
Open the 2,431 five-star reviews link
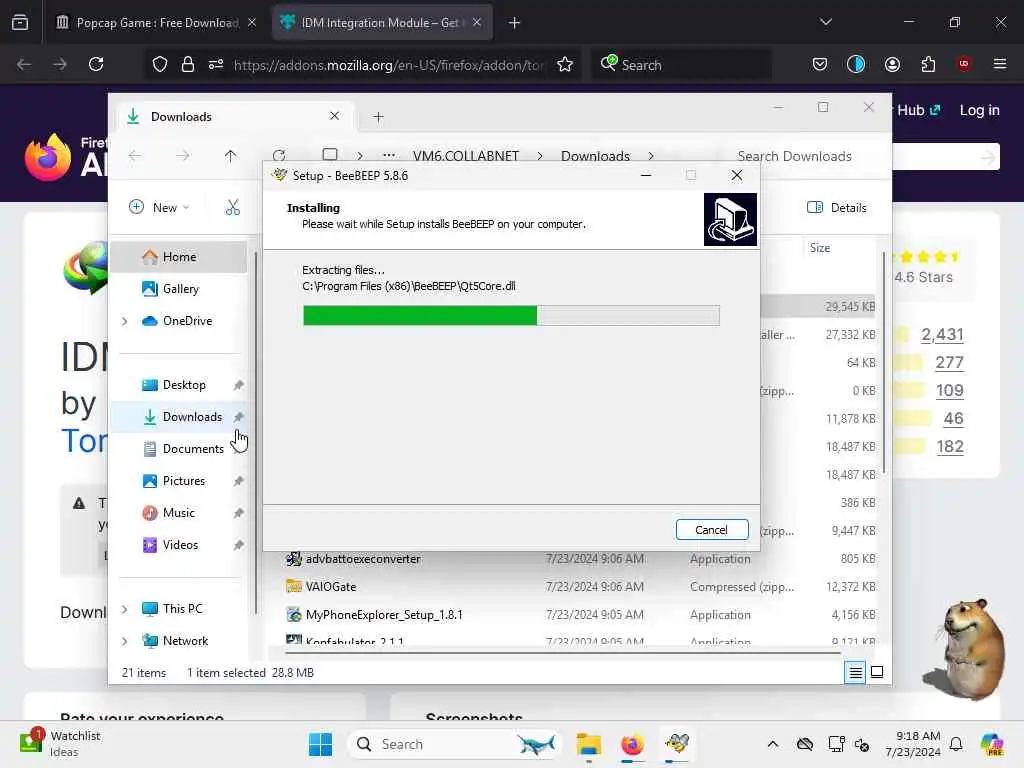click(x=942, y=334)
